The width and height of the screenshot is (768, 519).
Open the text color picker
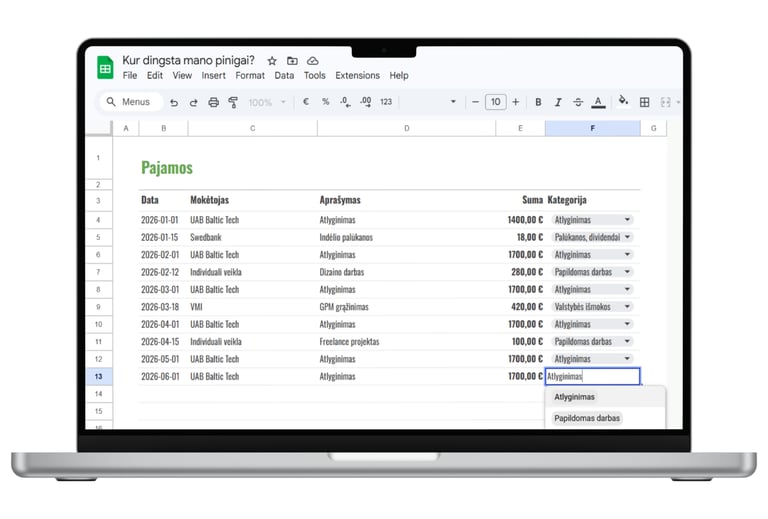pos(598,102)
